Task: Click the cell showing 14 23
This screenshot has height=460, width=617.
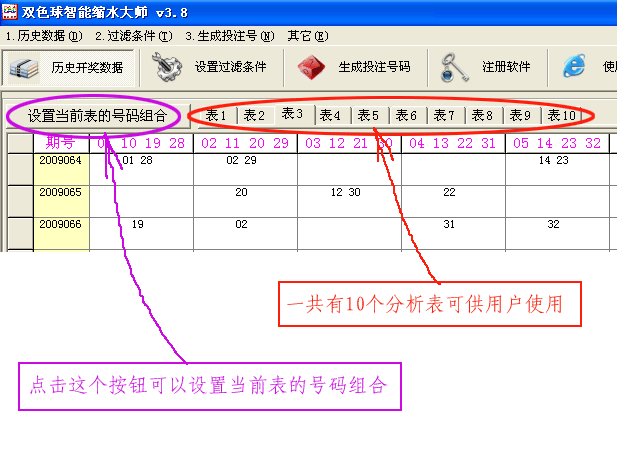Action: [557, 169]
